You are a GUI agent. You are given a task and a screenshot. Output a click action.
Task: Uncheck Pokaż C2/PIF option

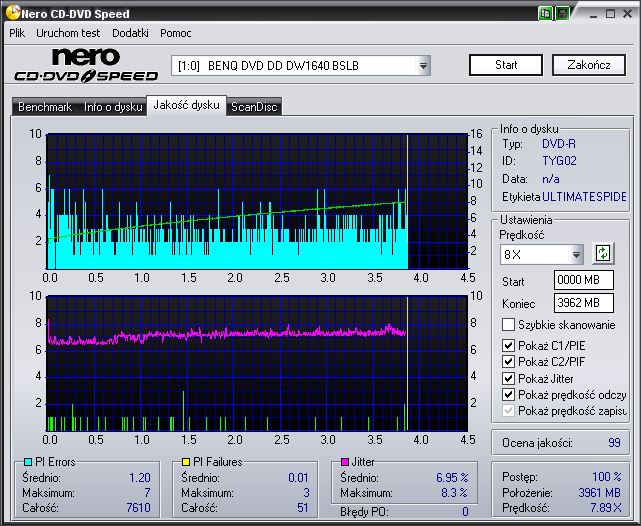508,362
